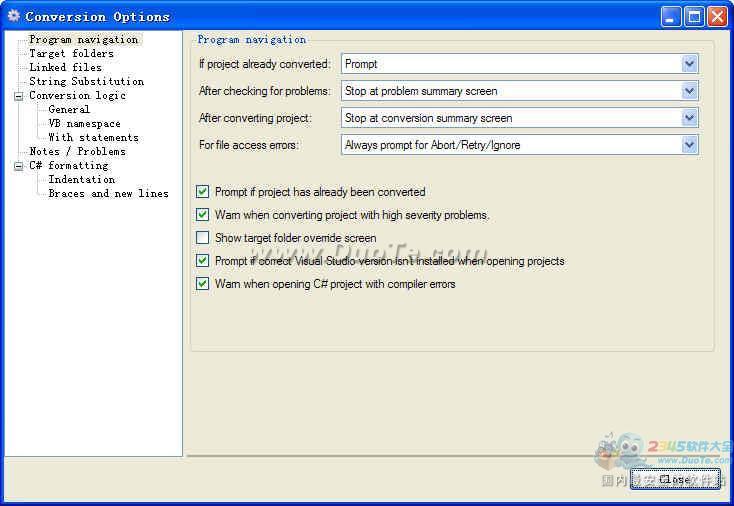Viewport: 734px width, 506px height.
Task: Toggle the Visual Studio version prompt checkbox
Action: (202, 261)
